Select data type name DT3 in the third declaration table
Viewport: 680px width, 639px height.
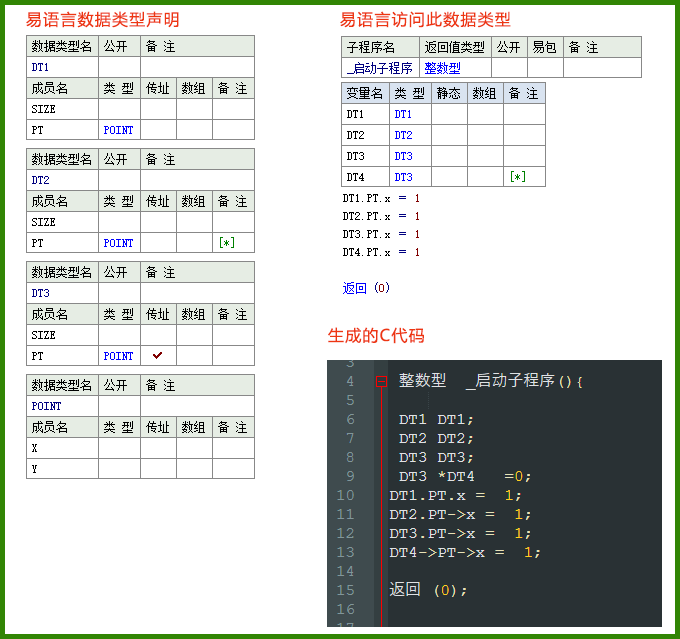(x=40, y=293)
